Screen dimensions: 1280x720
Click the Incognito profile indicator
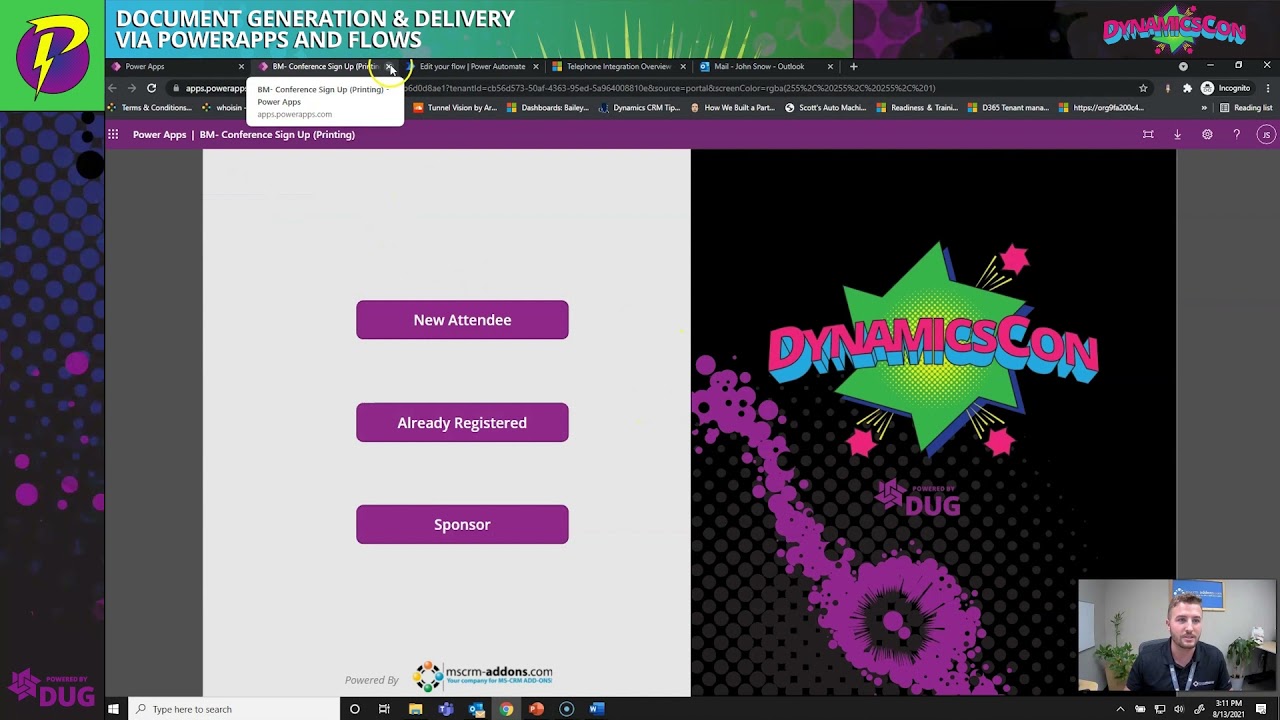pyautogui.click(x=1226, y=88)
